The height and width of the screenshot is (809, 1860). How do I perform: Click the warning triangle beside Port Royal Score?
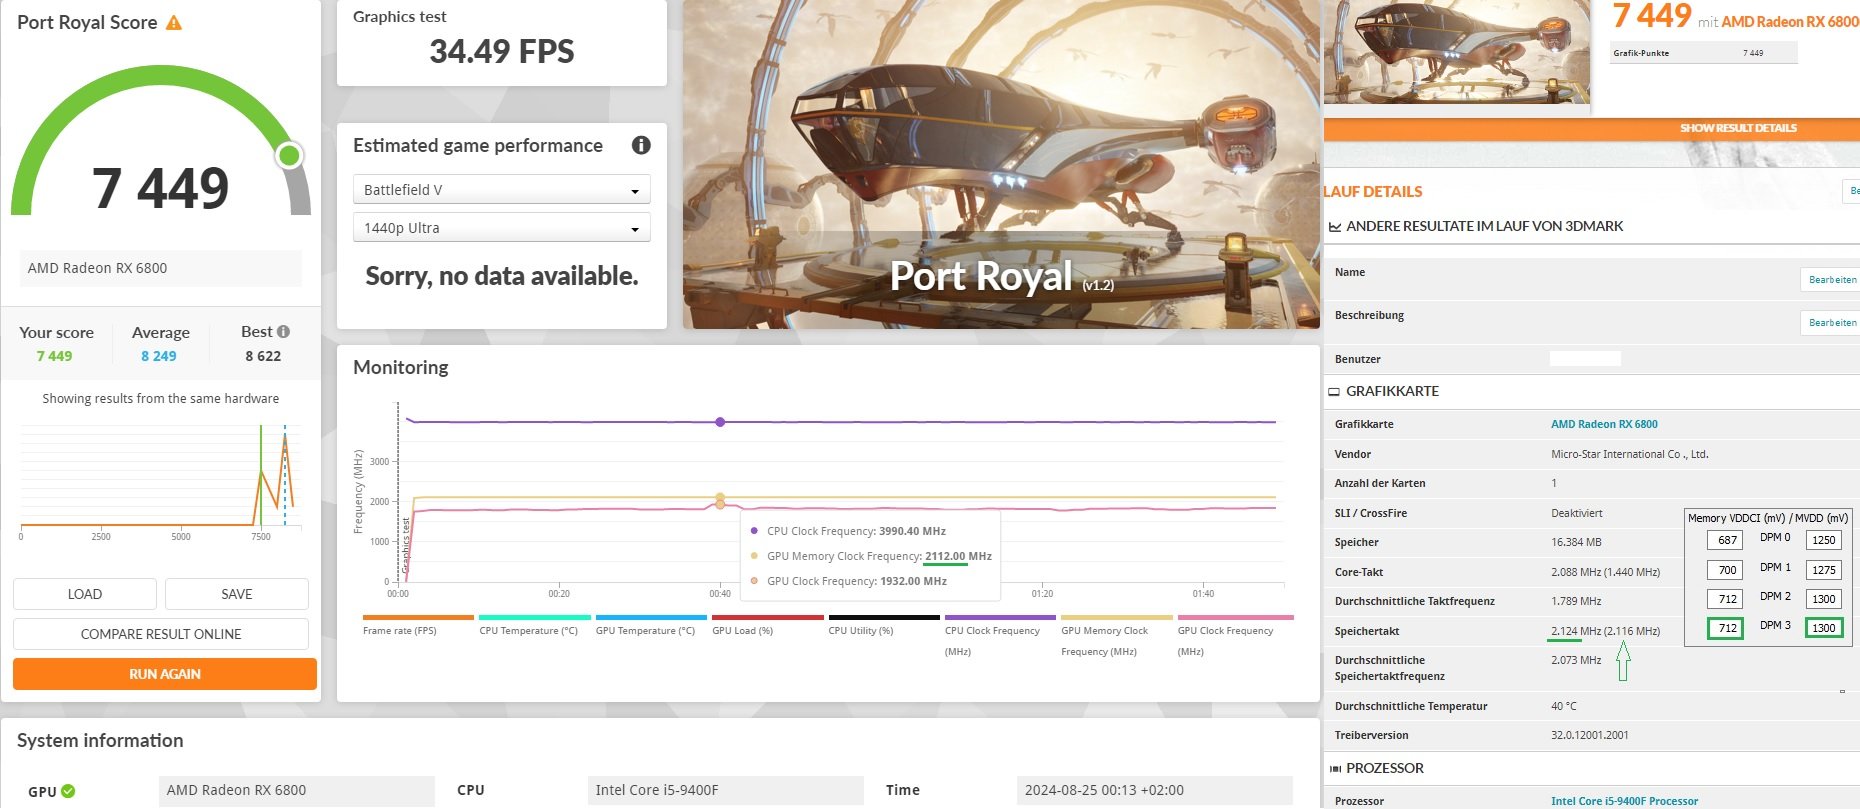(x=174, y=22)
